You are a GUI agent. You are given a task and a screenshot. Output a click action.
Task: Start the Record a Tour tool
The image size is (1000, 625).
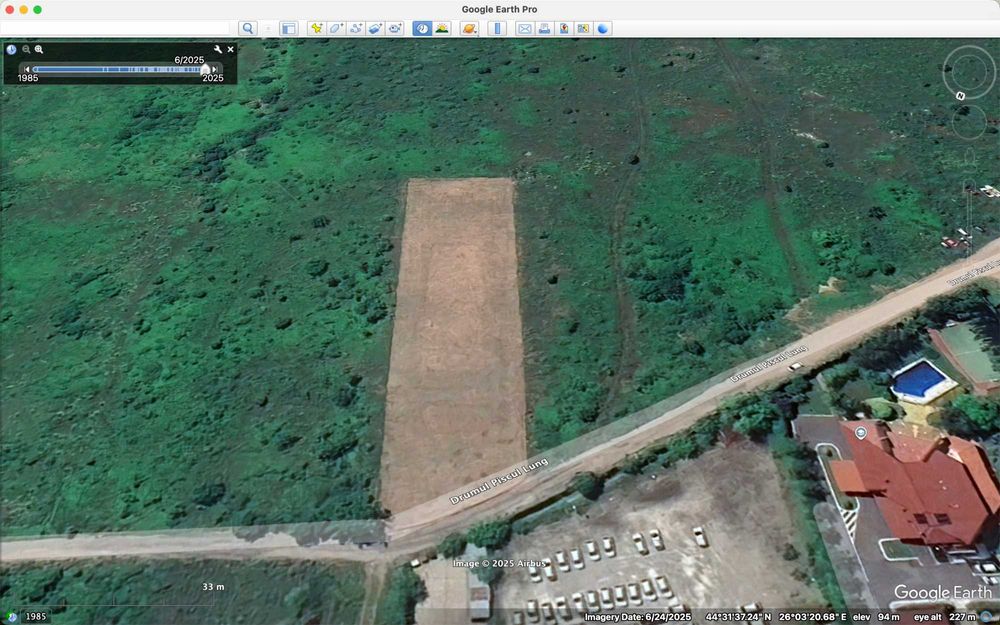(x=395, y=28)
